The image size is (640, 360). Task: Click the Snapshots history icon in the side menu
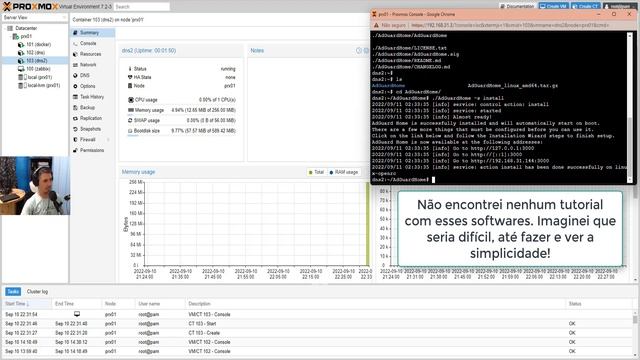pos(75,129)
